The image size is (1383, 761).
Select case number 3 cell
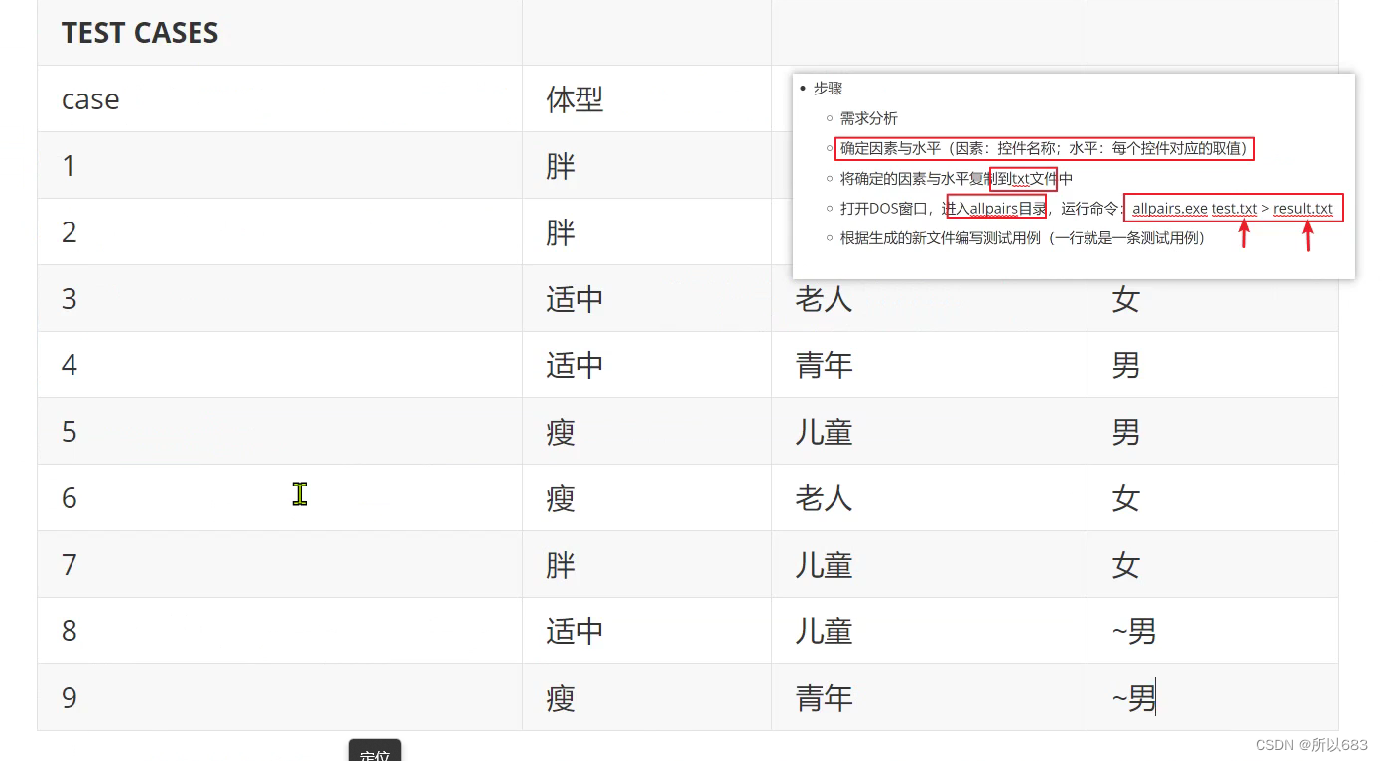click(x=280, y=298)
